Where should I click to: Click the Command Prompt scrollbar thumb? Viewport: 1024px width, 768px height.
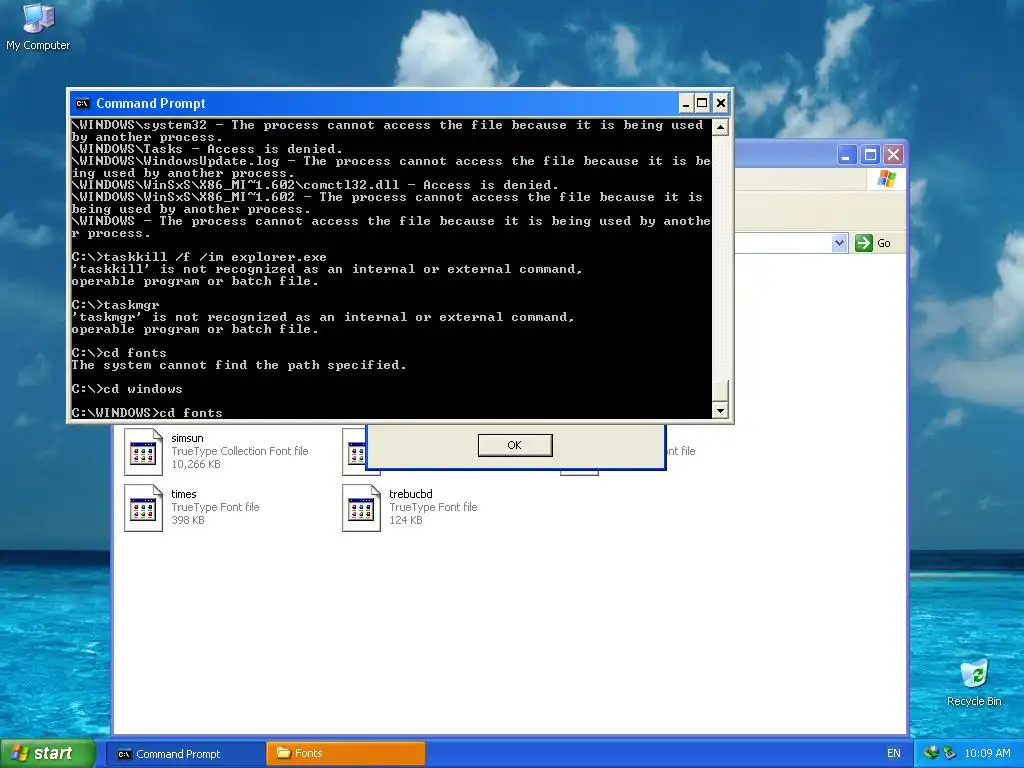(x=720, y=391)
